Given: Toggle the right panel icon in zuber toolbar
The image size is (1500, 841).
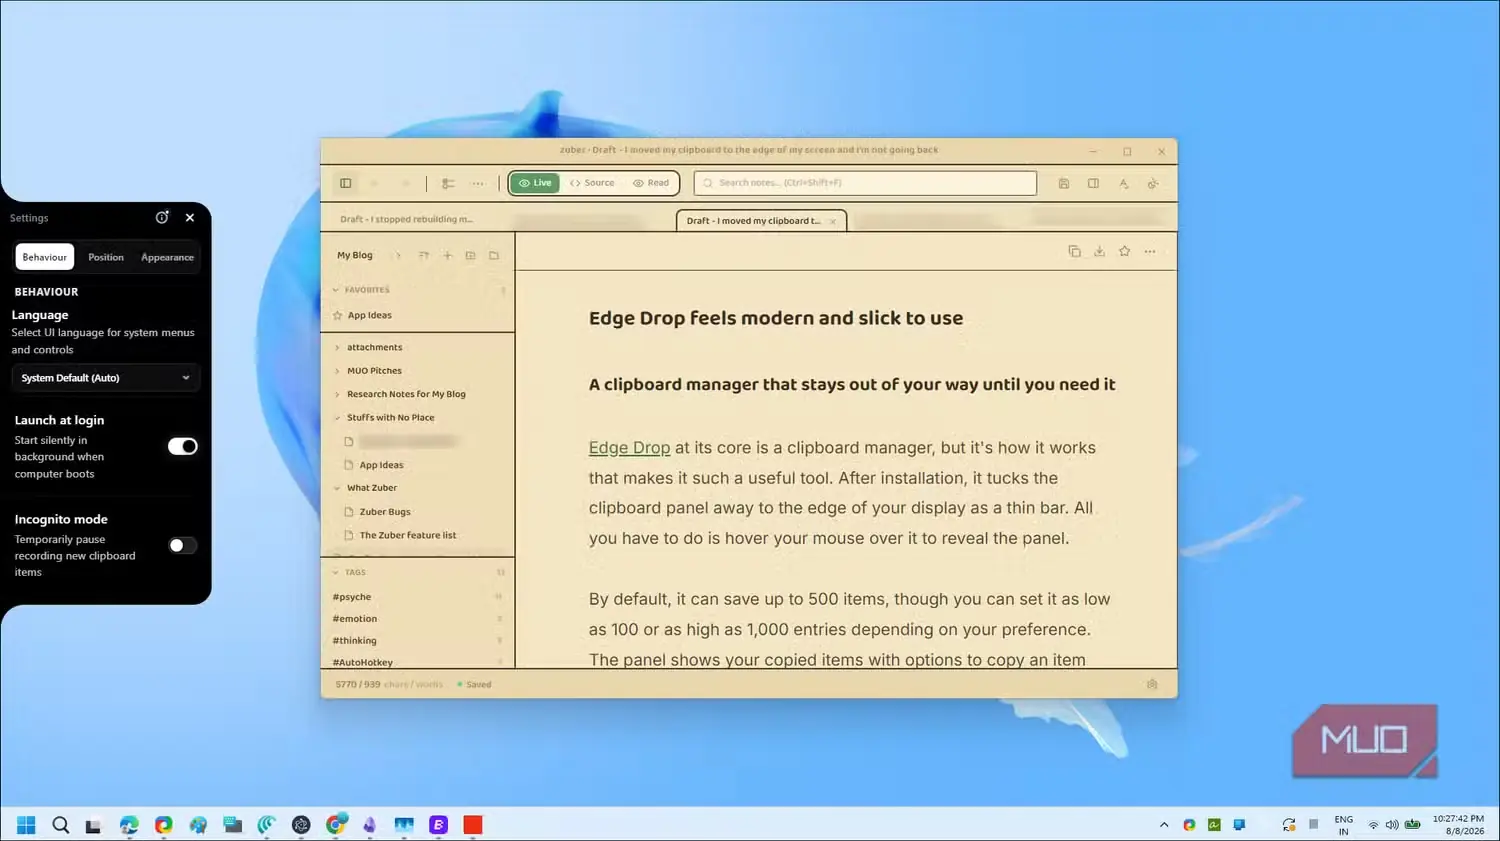Looking at the screenshot, I should 1093,183.
